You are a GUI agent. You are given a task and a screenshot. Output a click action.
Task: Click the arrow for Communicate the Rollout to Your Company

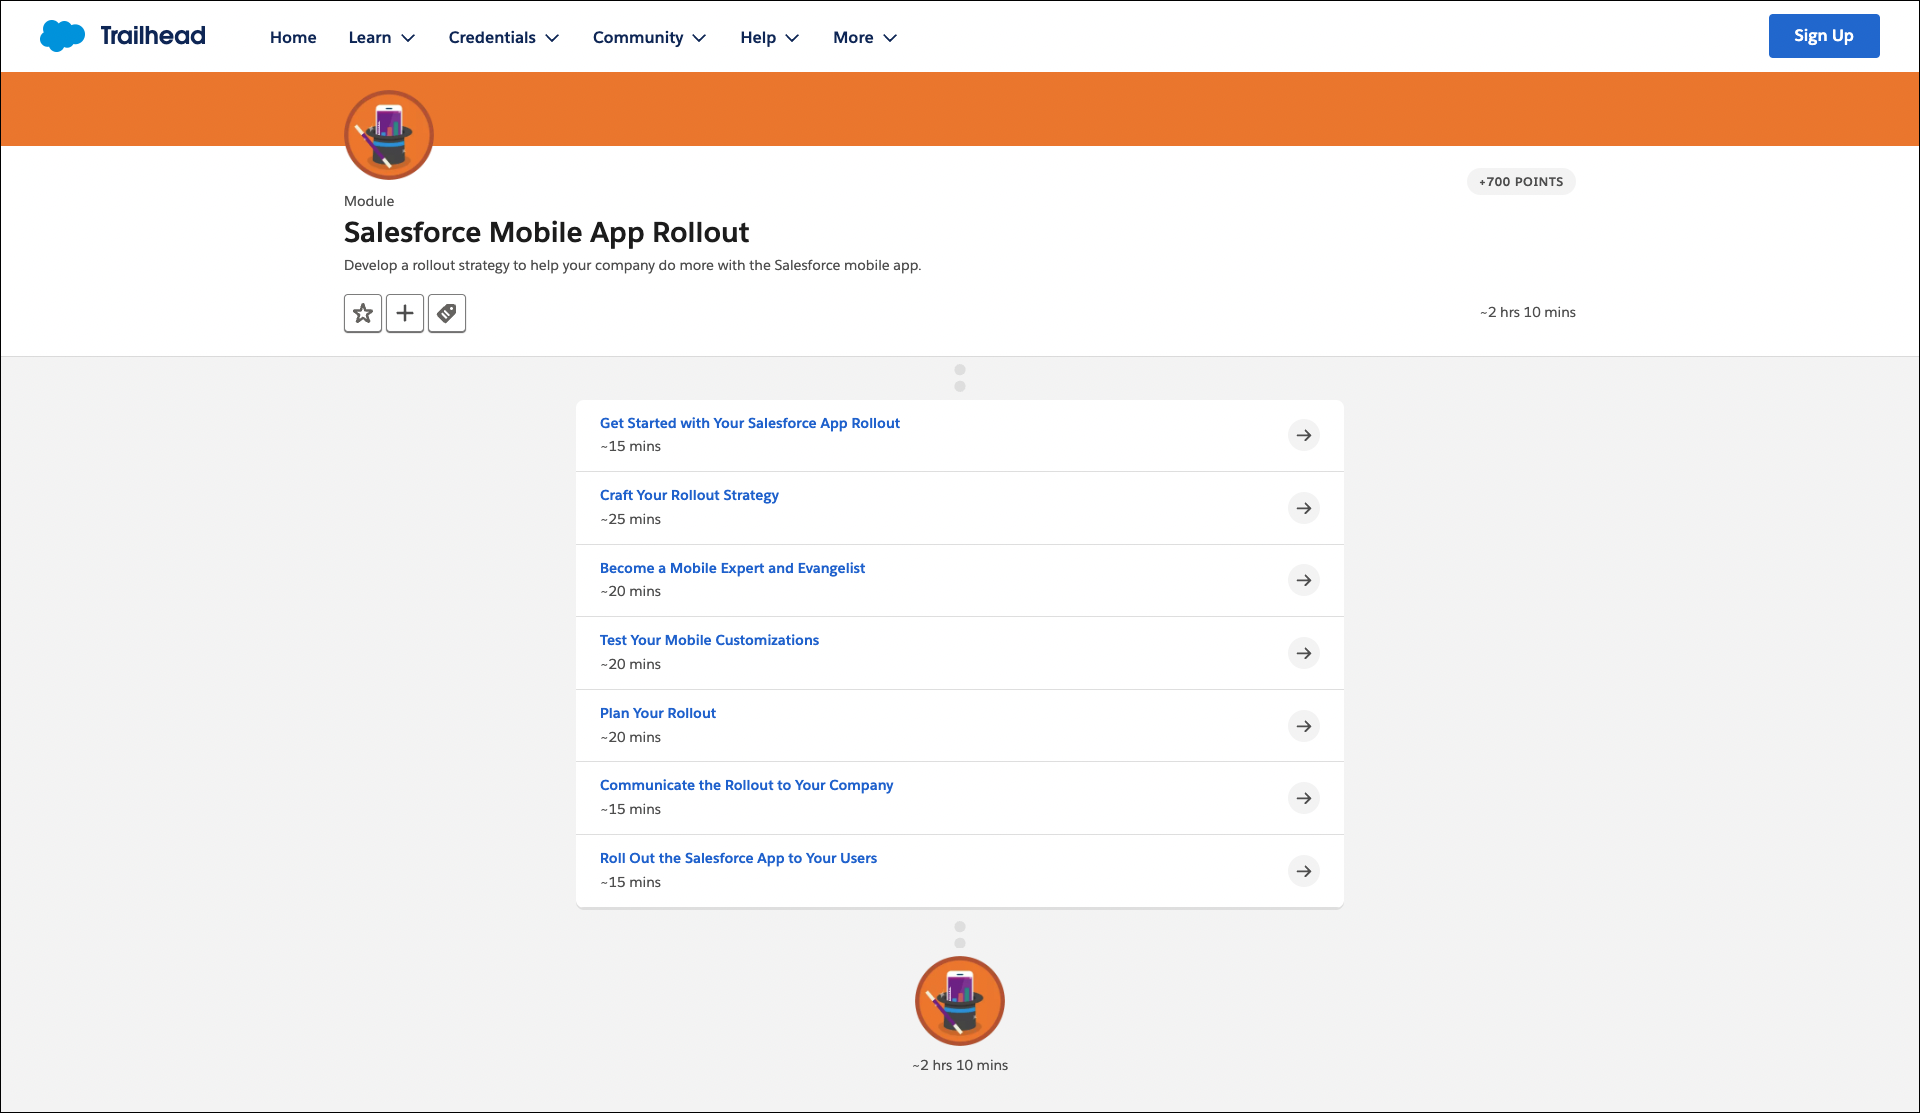pos(1304,798)
